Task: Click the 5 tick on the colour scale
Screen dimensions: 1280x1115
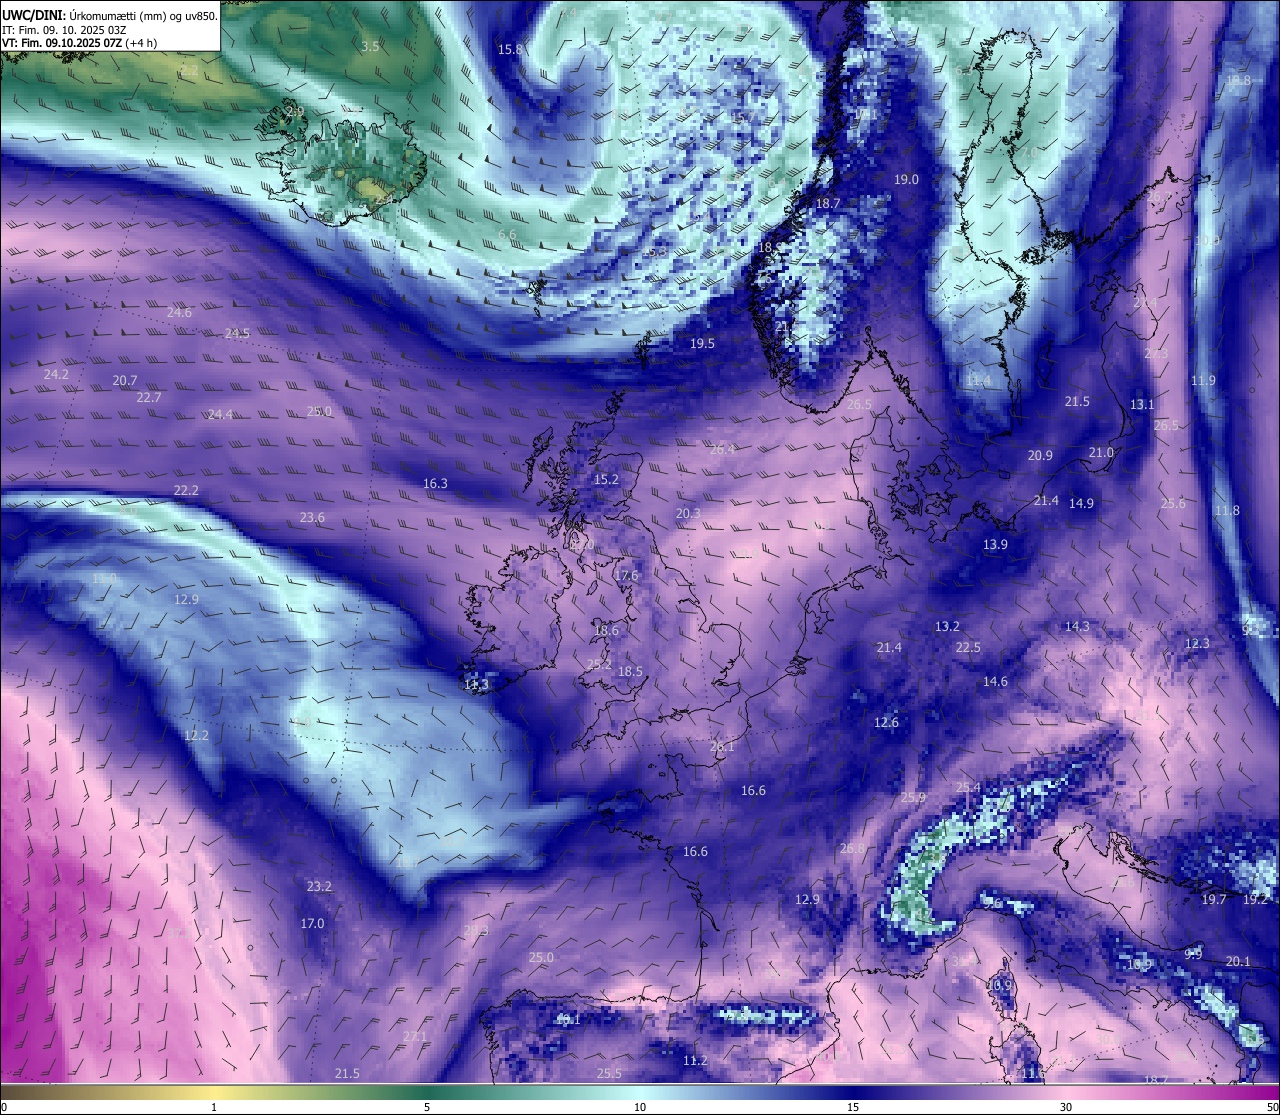Action: (427, 1107)
